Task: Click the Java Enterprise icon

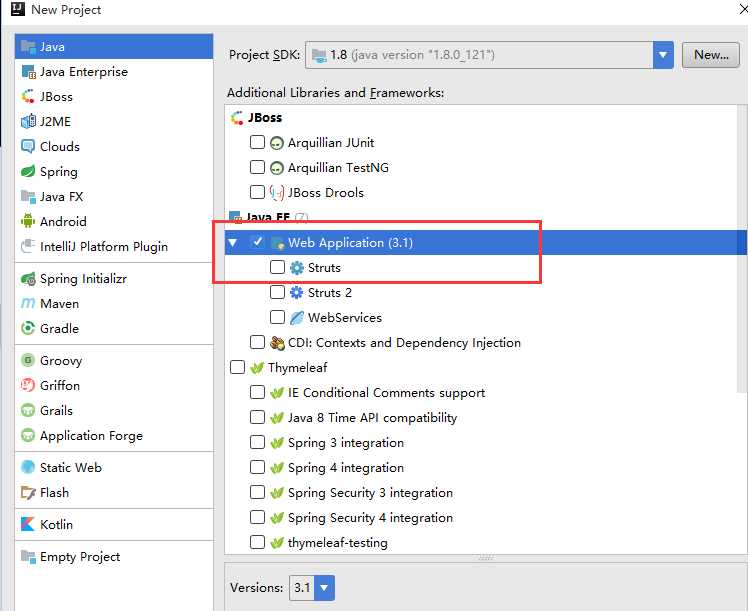Action: click(28, 72)
